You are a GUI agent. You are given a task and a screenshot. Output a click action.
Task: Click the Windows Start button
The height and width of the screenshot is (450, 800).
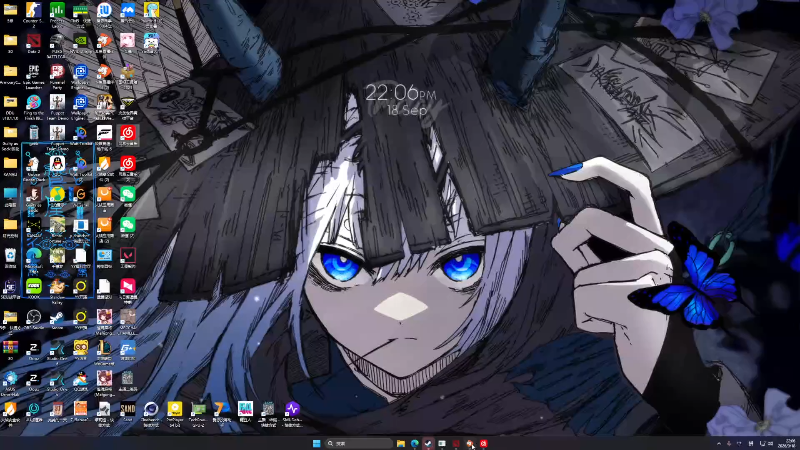(x=316, y=443)
